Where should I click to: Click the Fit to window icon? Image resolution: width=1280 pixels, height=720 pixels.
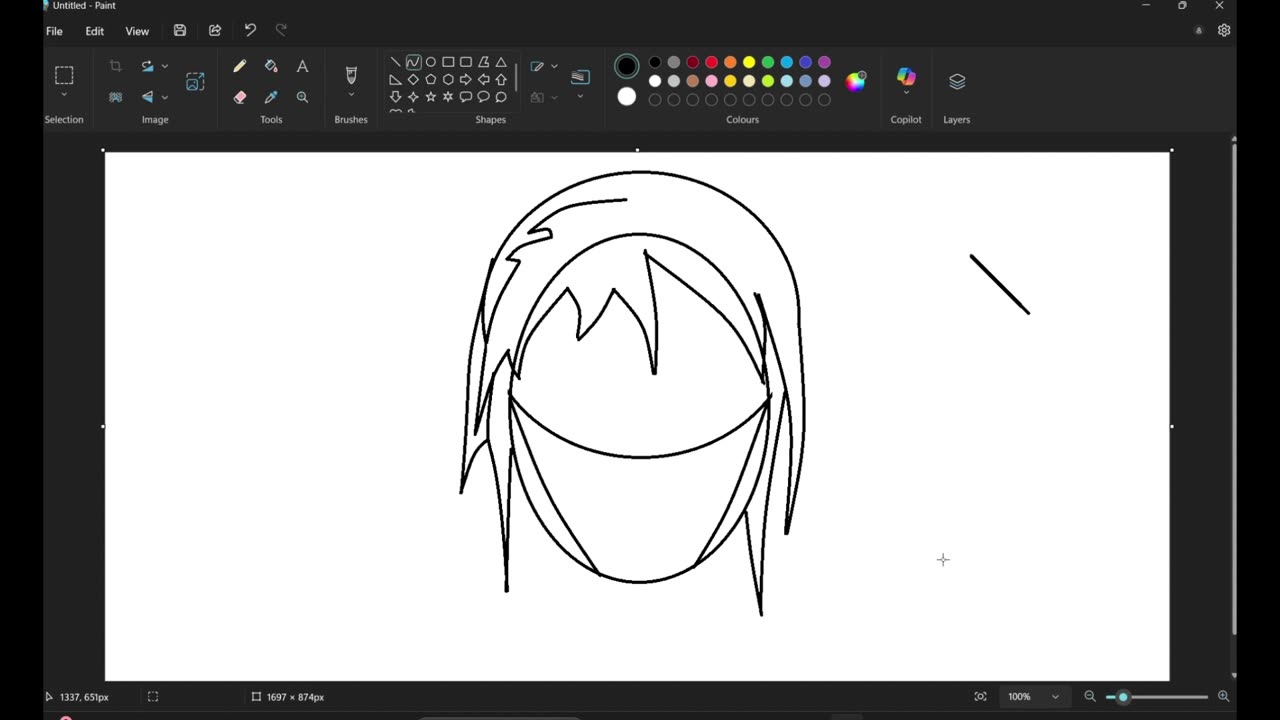(980, 697)
